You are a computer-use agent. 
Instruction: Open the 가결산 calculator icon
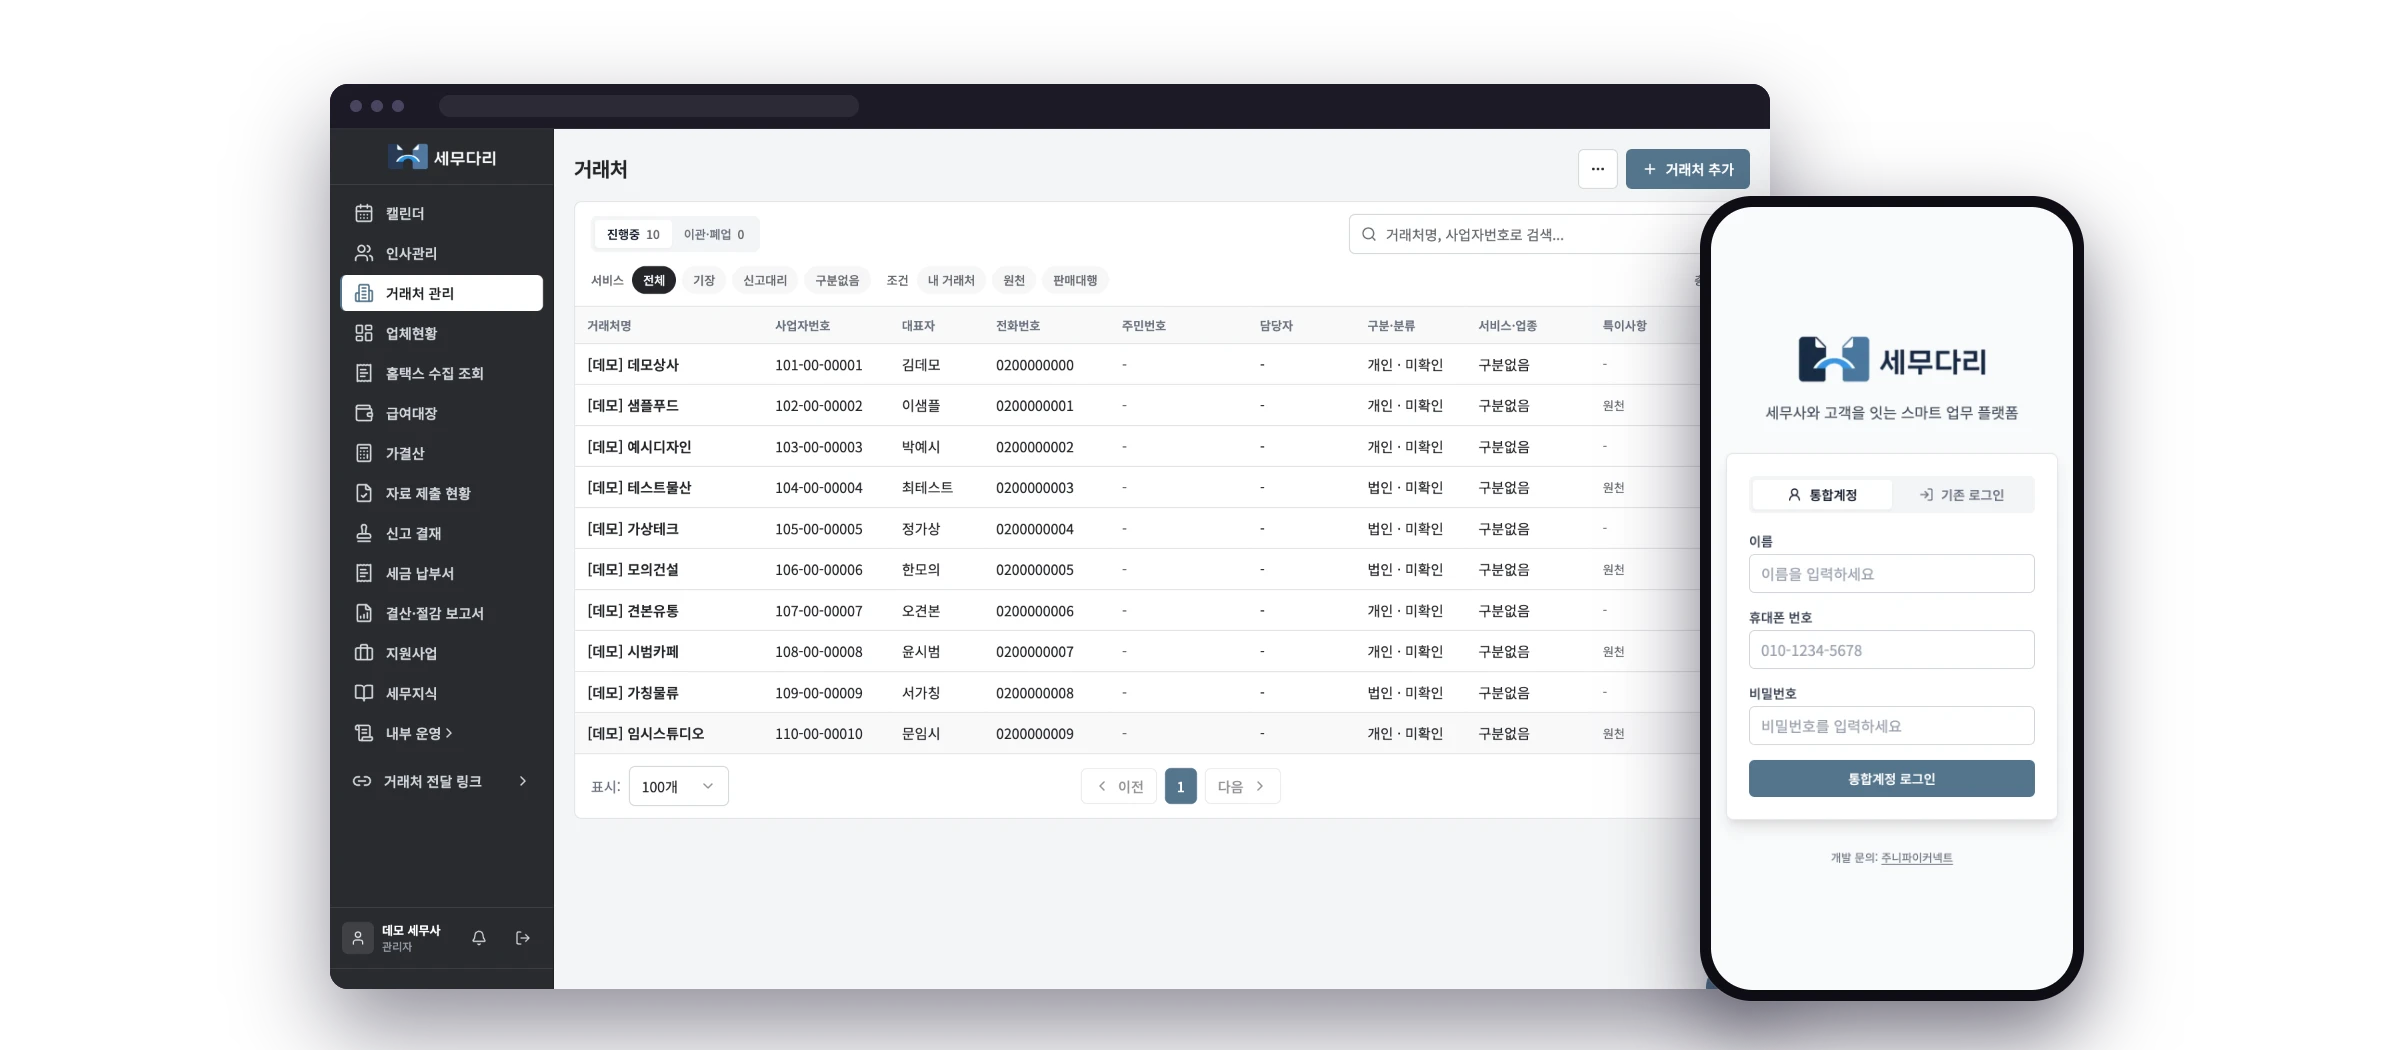click(x=364, y=453)
